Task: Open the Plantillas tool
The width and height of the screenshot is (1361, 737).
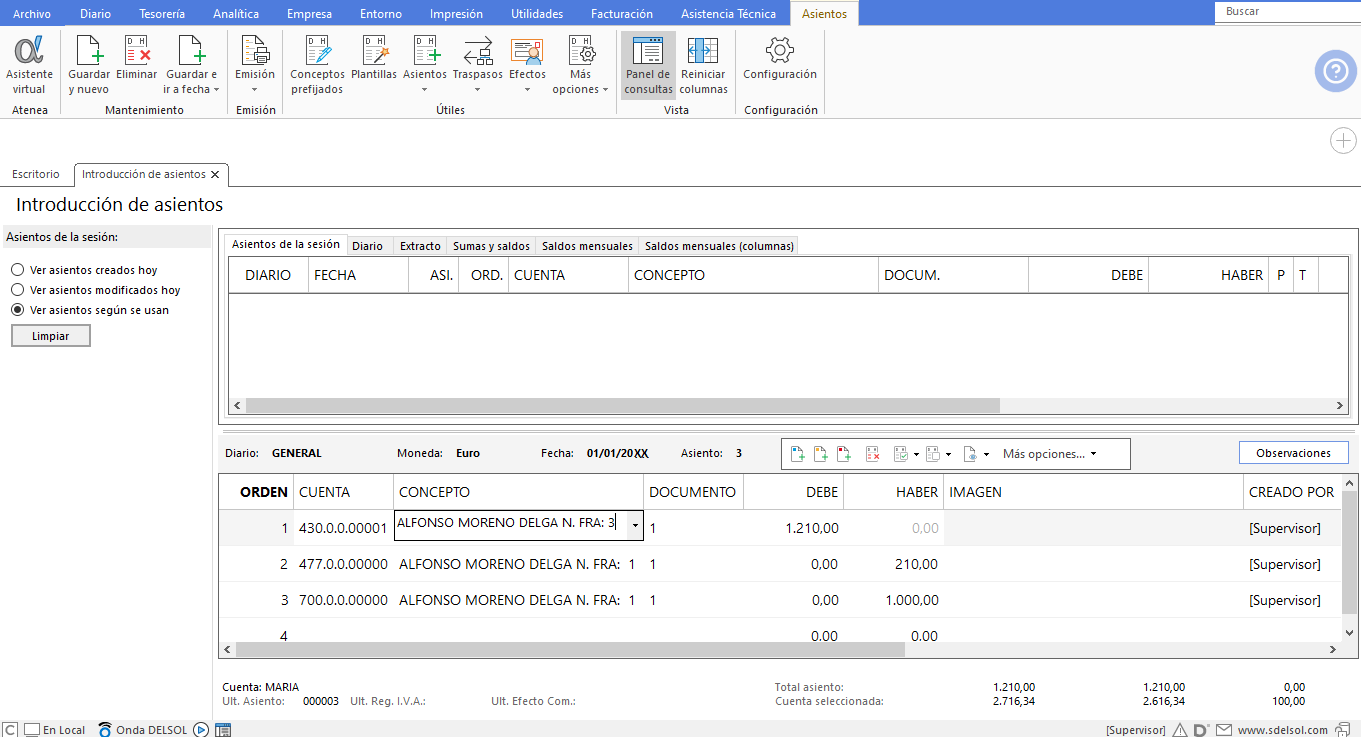Action: point(374,58)
